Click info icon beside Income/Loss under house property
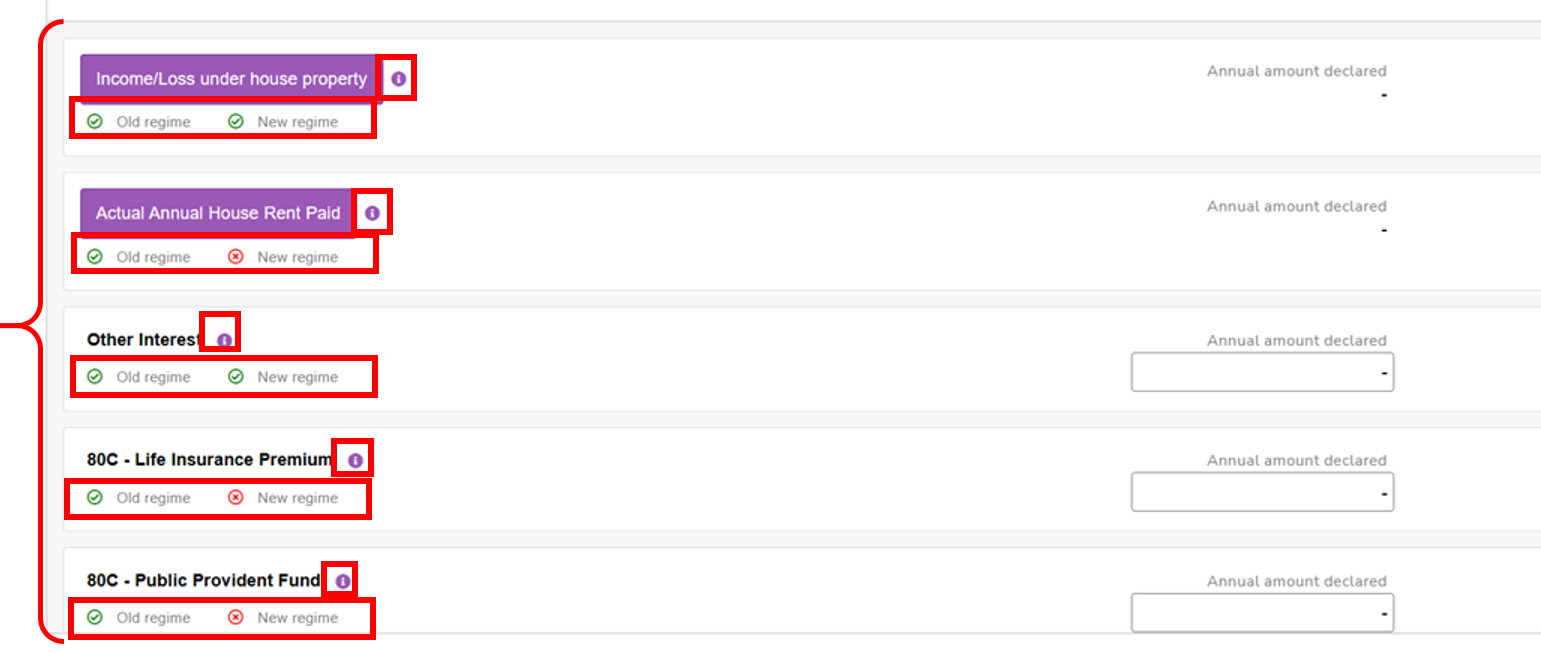The width and height of the screenshot is (1541, 653). click(399, 79)
